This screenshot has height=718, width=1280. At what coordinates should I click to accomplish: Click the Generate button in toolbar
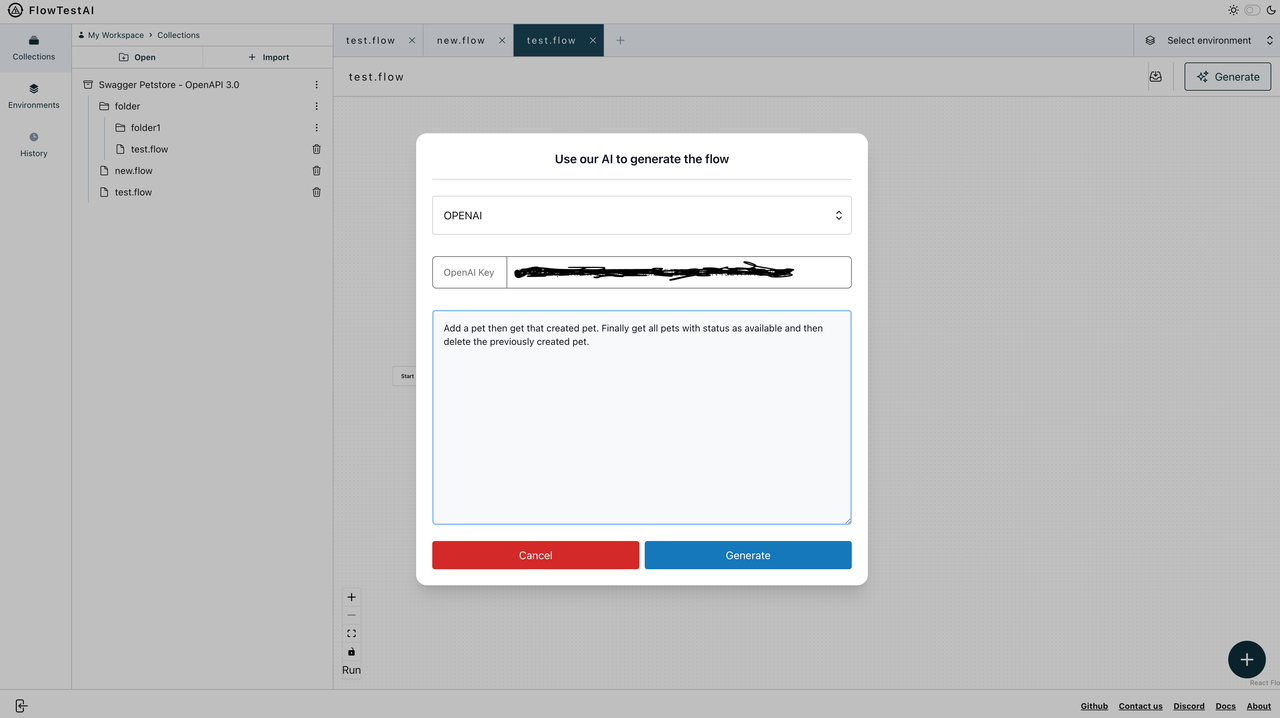(x=1228, y=77)
